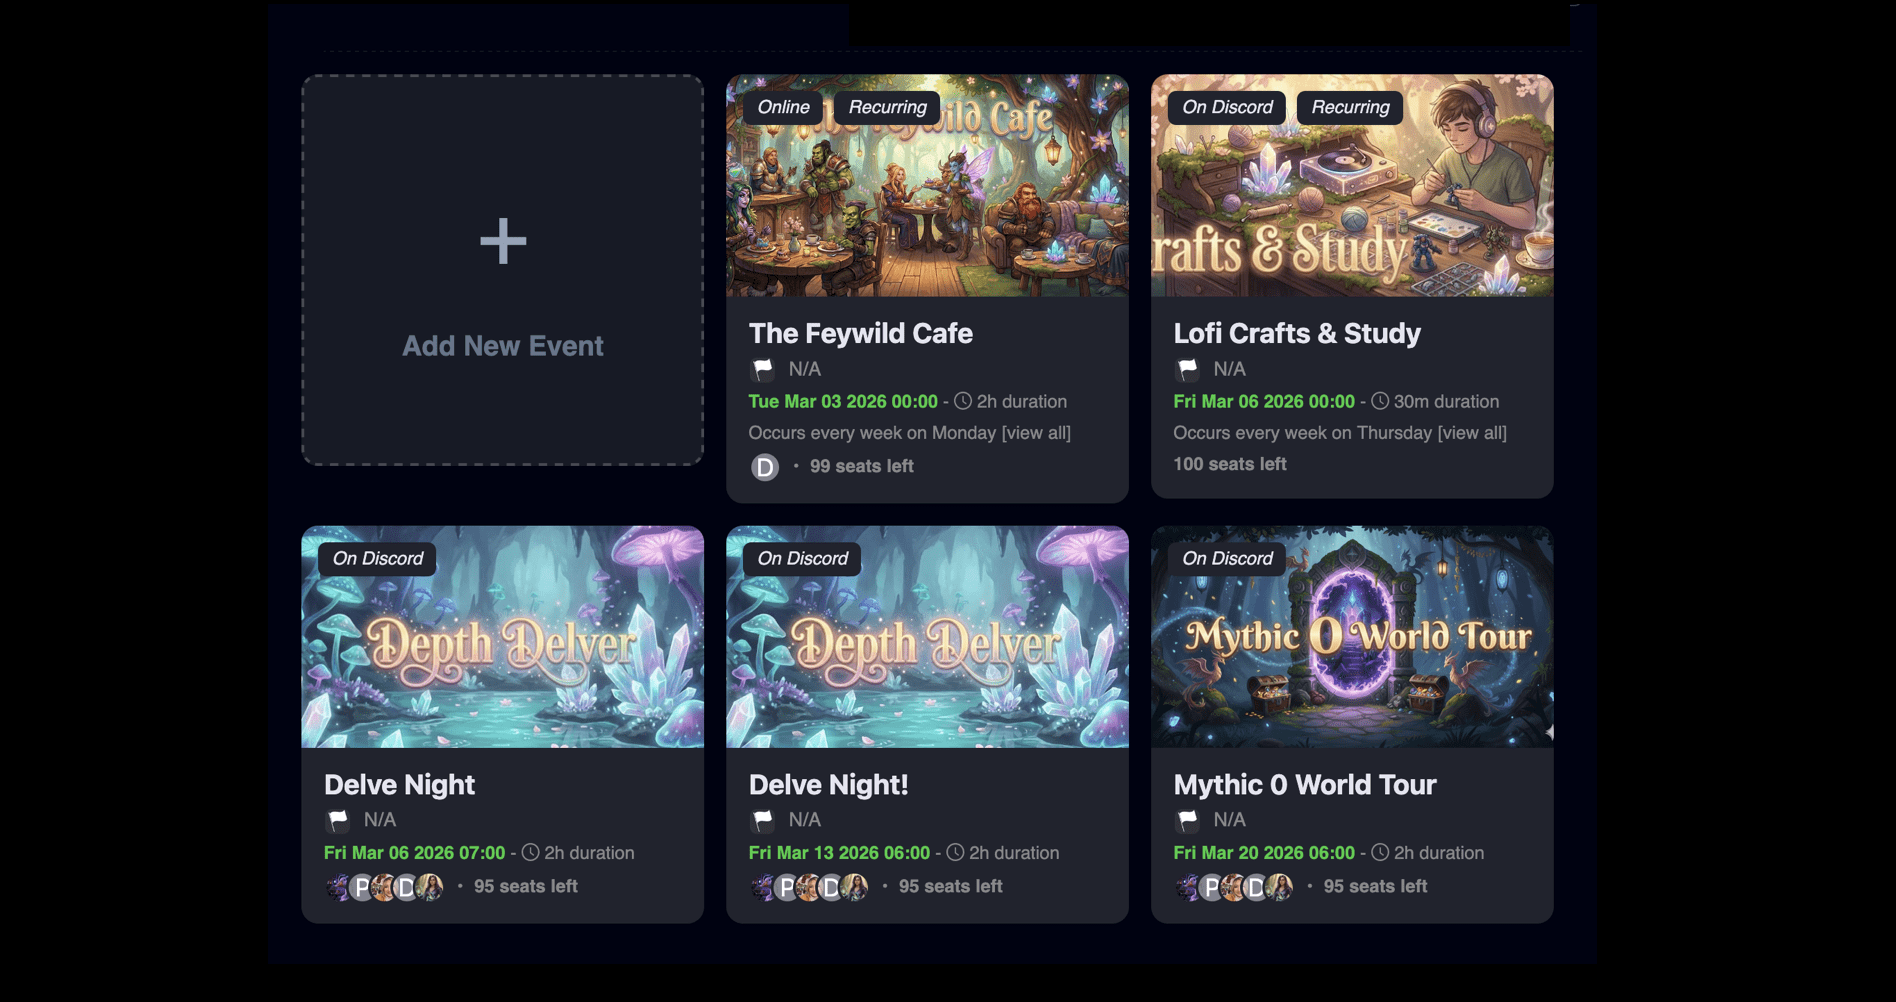Select the Add New Event card
This screenshot has height=1002, width=1896.
[503, 270]
